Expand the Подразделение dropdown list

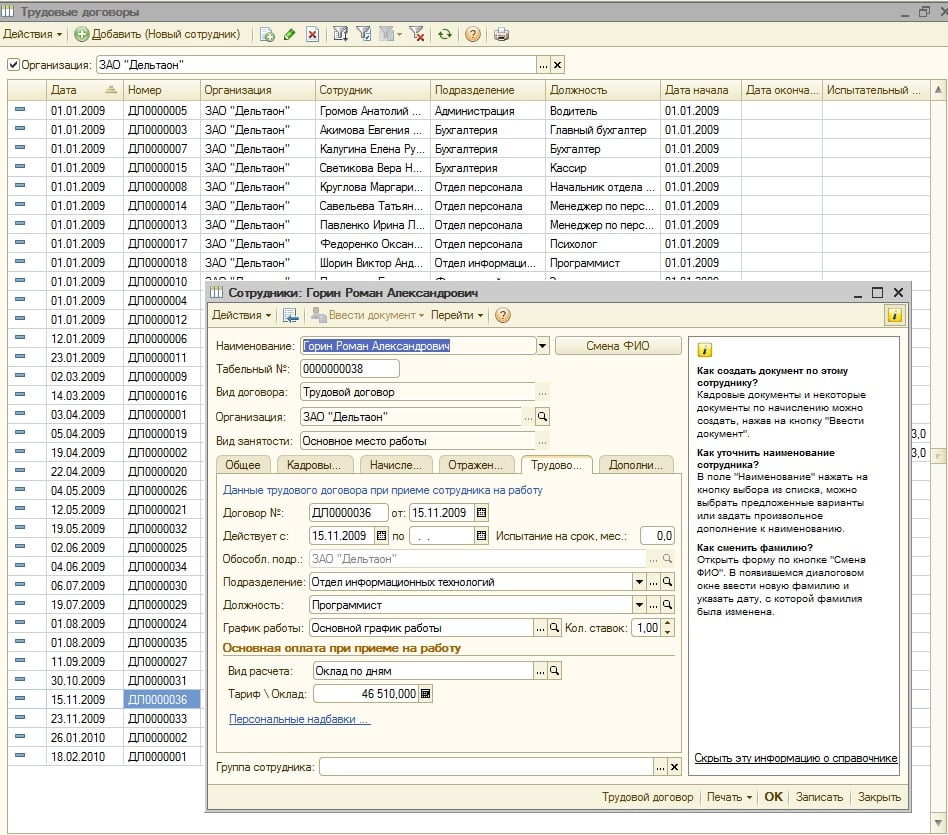[639, 582]
